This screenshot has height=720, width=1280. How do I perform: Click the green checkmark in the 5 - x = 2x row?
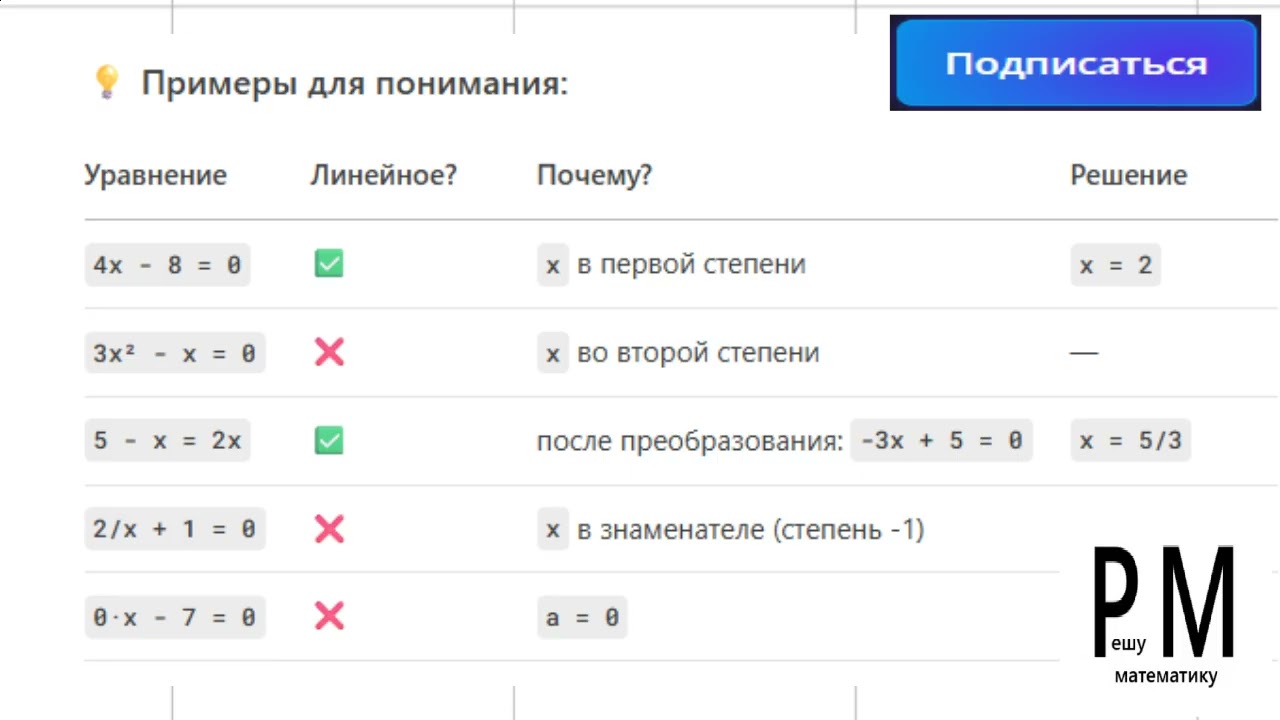coord(329,440)
